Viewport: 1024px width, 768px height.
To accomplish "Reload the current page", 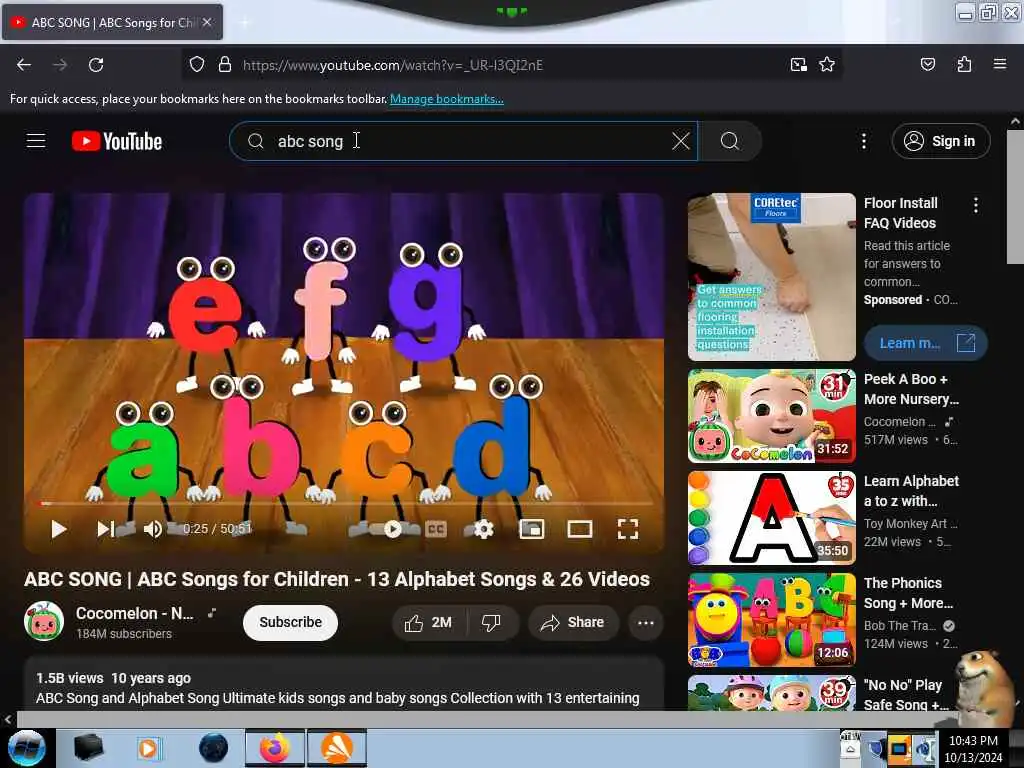I will [96, 65].
